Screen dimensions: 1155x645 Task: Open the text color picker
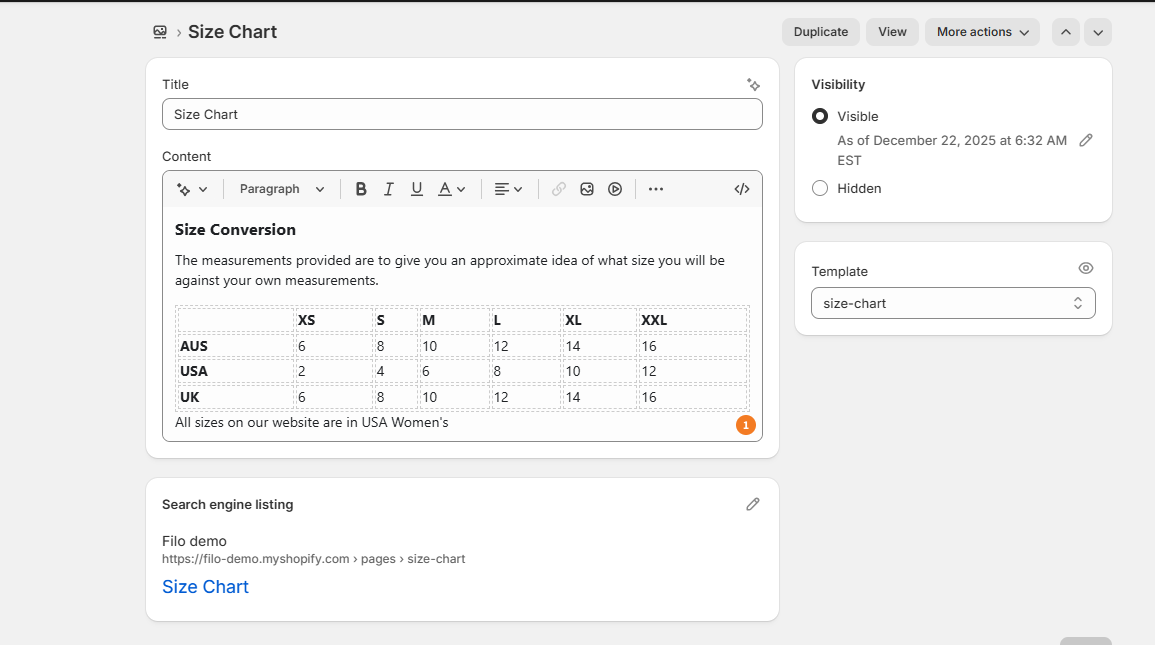click(452, 189)
